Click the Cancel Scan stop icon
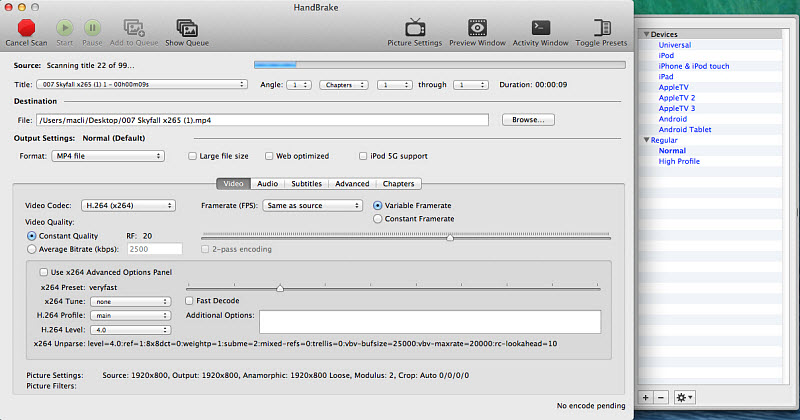This screenshot has height=420, width=800. coord(26,28)
